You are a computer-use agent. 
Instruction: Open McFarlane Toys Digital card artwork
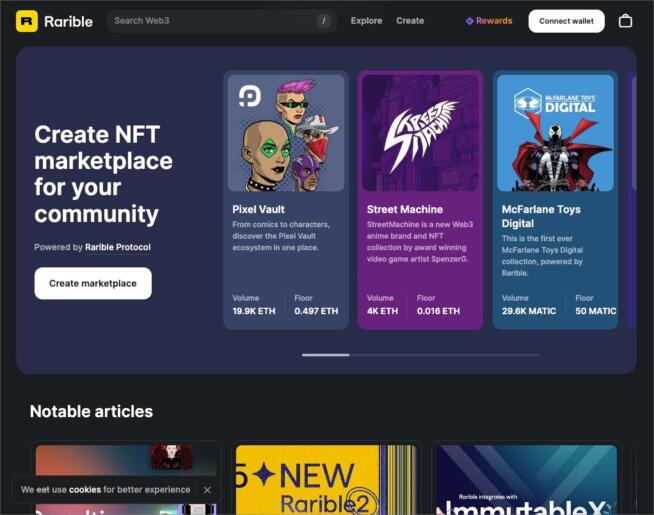(x=555, y=133)
